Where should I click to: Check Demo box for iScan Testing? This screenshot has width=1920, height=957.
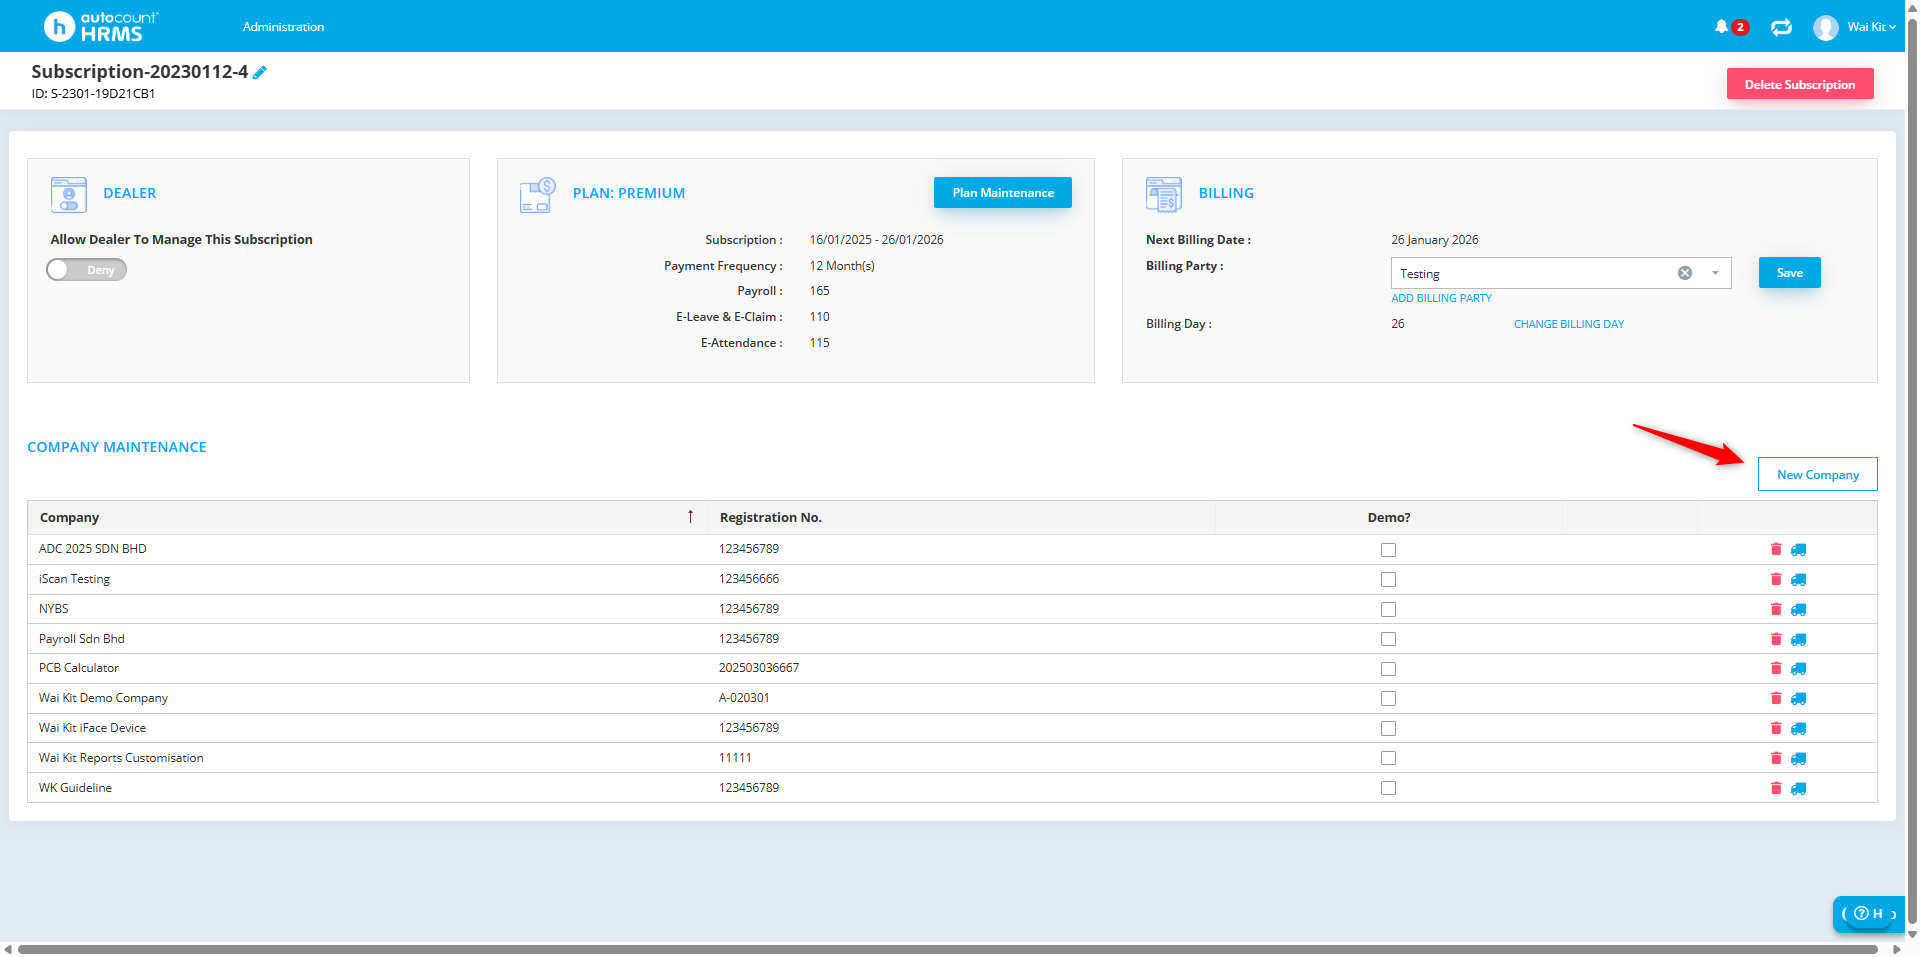(x=1388, y=580)
